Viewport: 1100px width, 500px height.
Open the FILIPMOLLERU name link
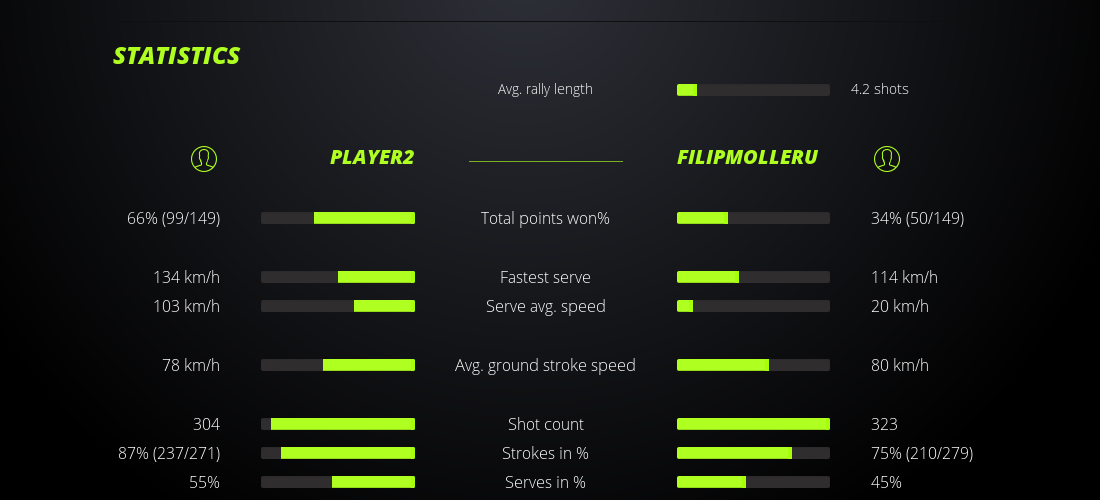pyautogui.click(x=747, y=157)
